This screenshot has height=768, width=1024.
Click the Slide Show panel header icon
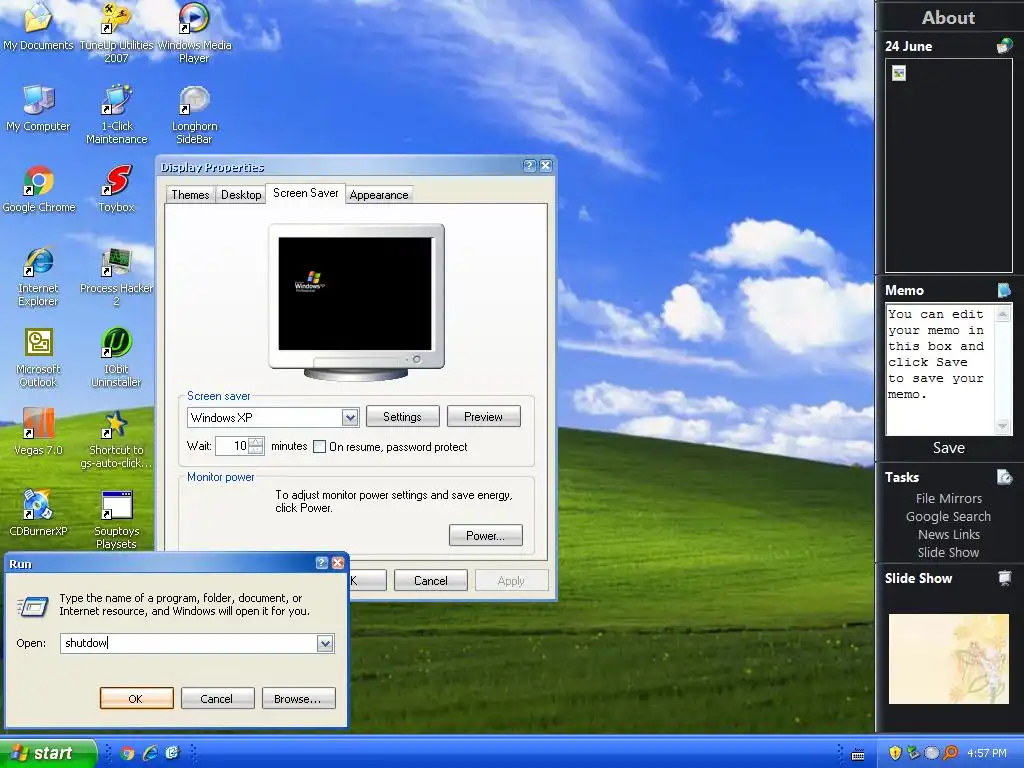tap(1004, 578)
